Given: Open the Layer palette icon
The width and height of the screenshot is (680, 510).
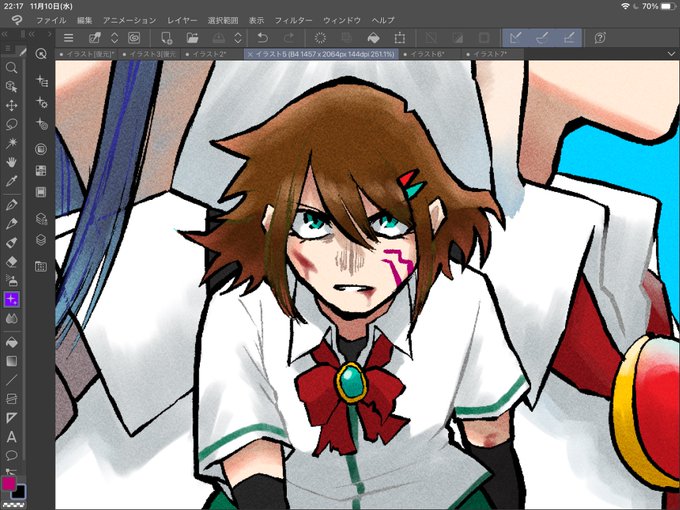Looking at the screenshot, I should [41, 240].
